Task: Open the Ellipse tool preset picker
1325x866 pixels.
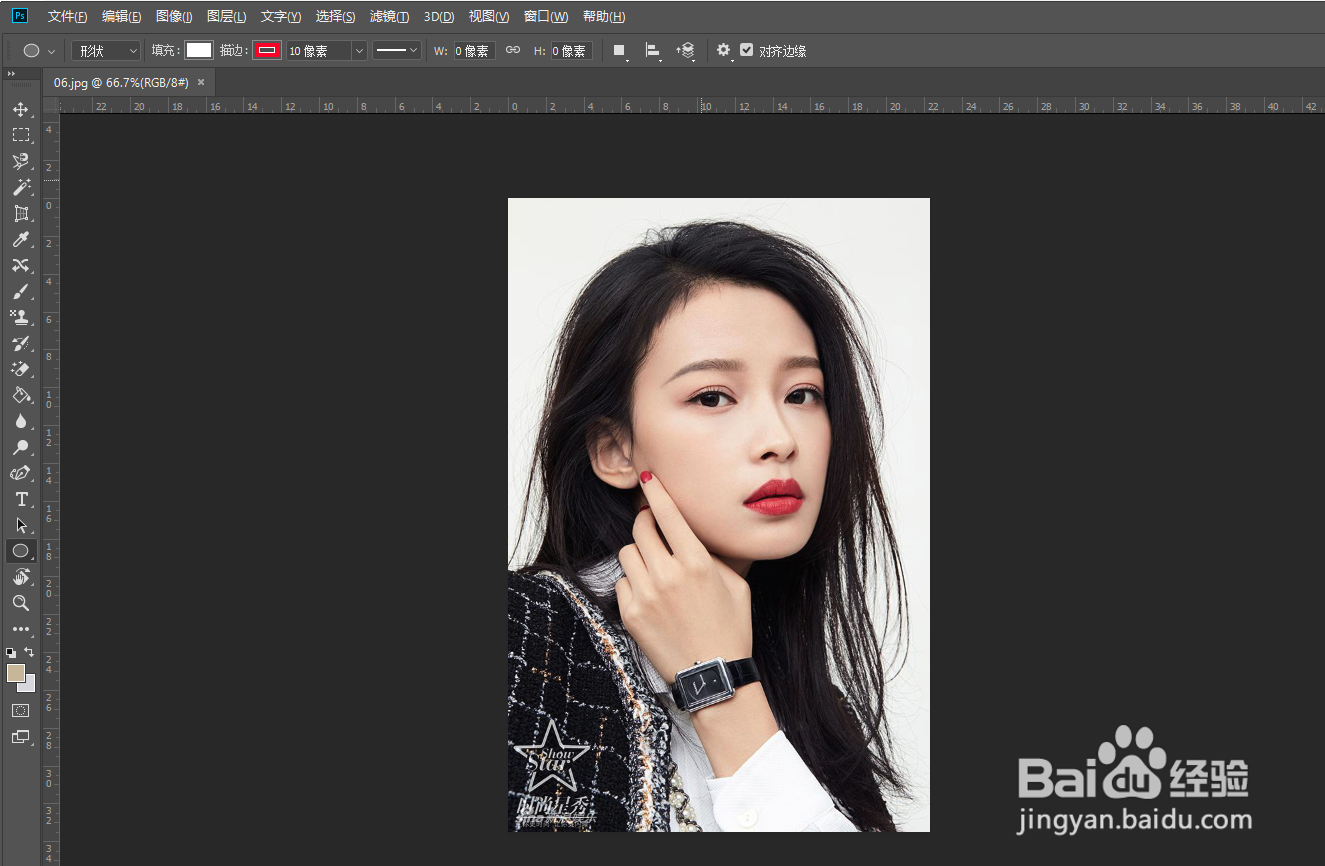Action: tap(39, 51)
